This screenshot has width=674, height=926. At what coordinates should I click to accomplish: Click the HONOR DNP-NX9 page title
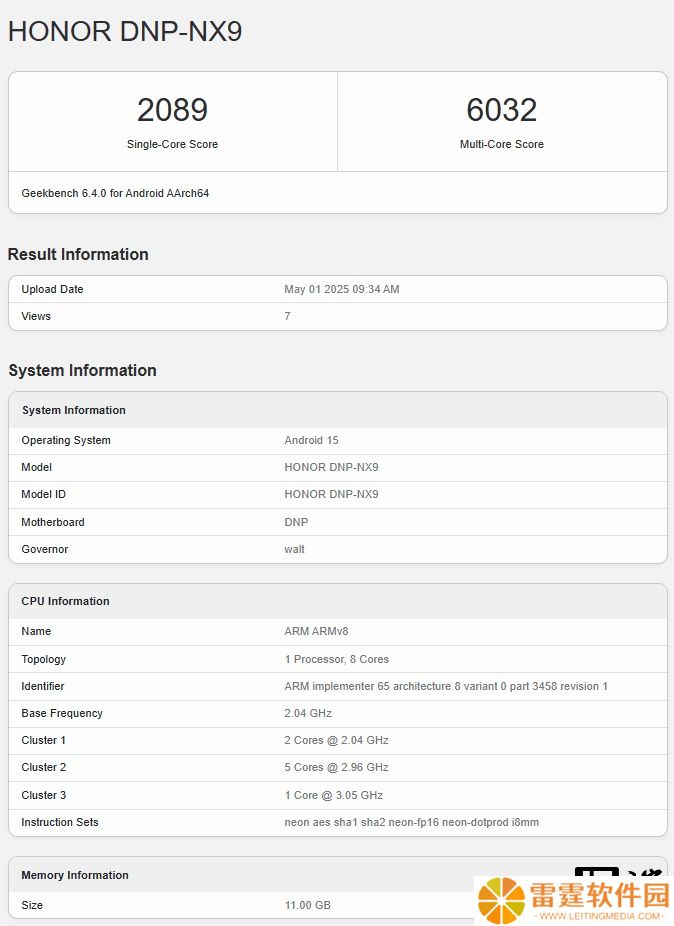point(125,31)
